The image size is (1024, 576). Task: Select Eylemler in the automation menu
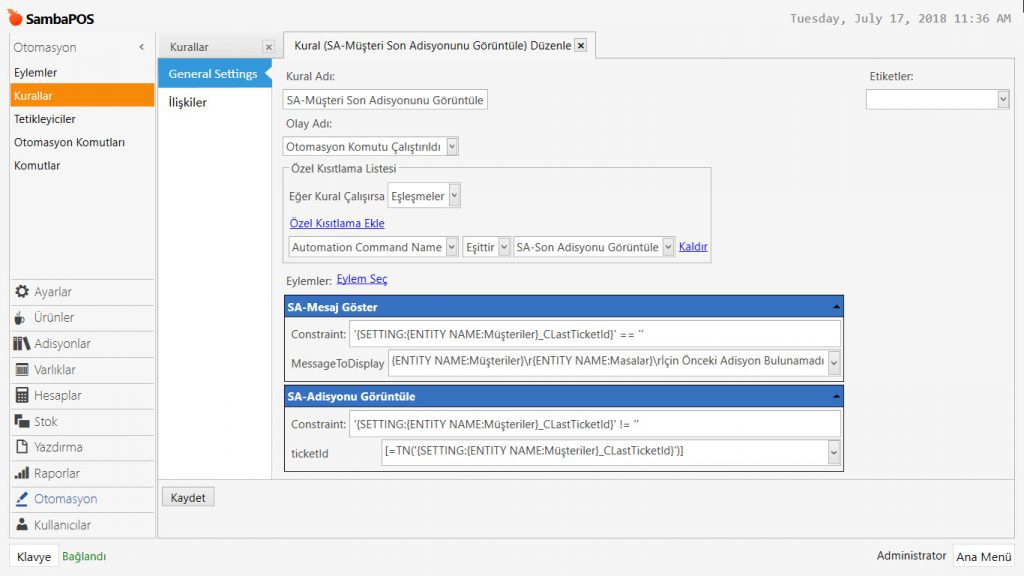coord(36,73)
